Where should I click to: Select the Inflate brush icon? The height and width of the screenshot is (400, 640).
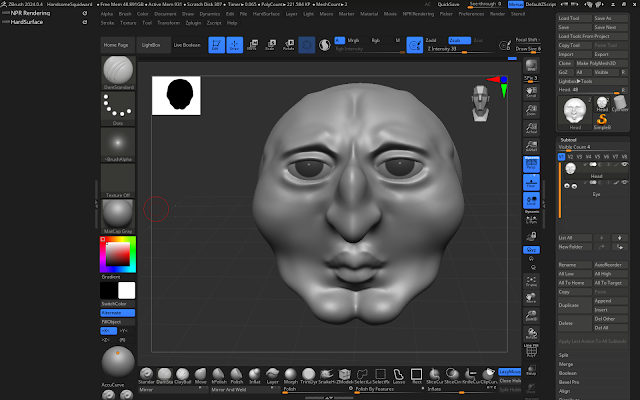[255, 372]
